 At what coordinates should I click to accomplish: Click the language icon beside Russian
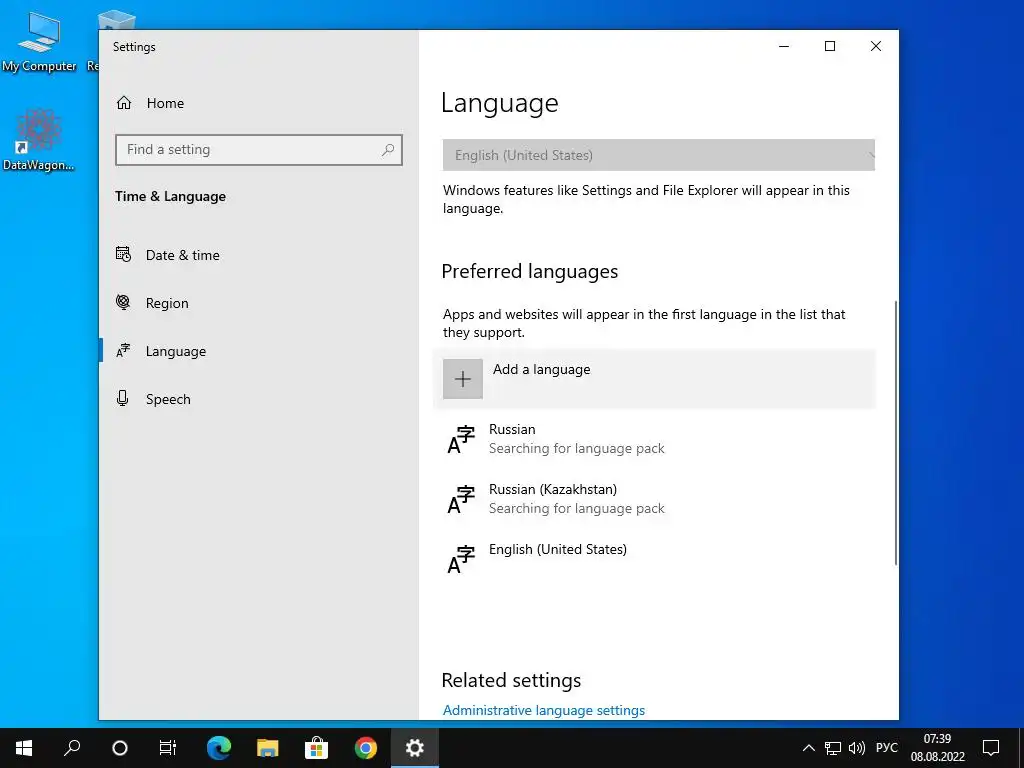click(x=461, y=439)
